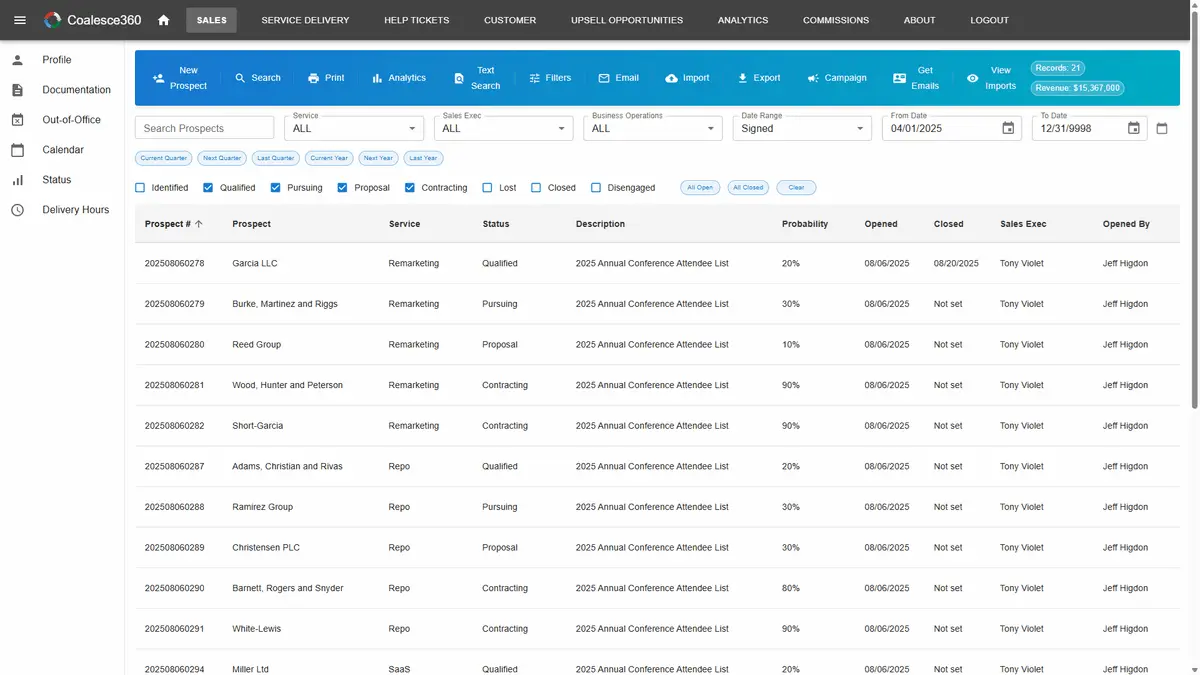Click the Revenue $15,367,000 badge
Image resolution: width=1200 pixels, height=675 pixels.
click(x=1077, y=88)
